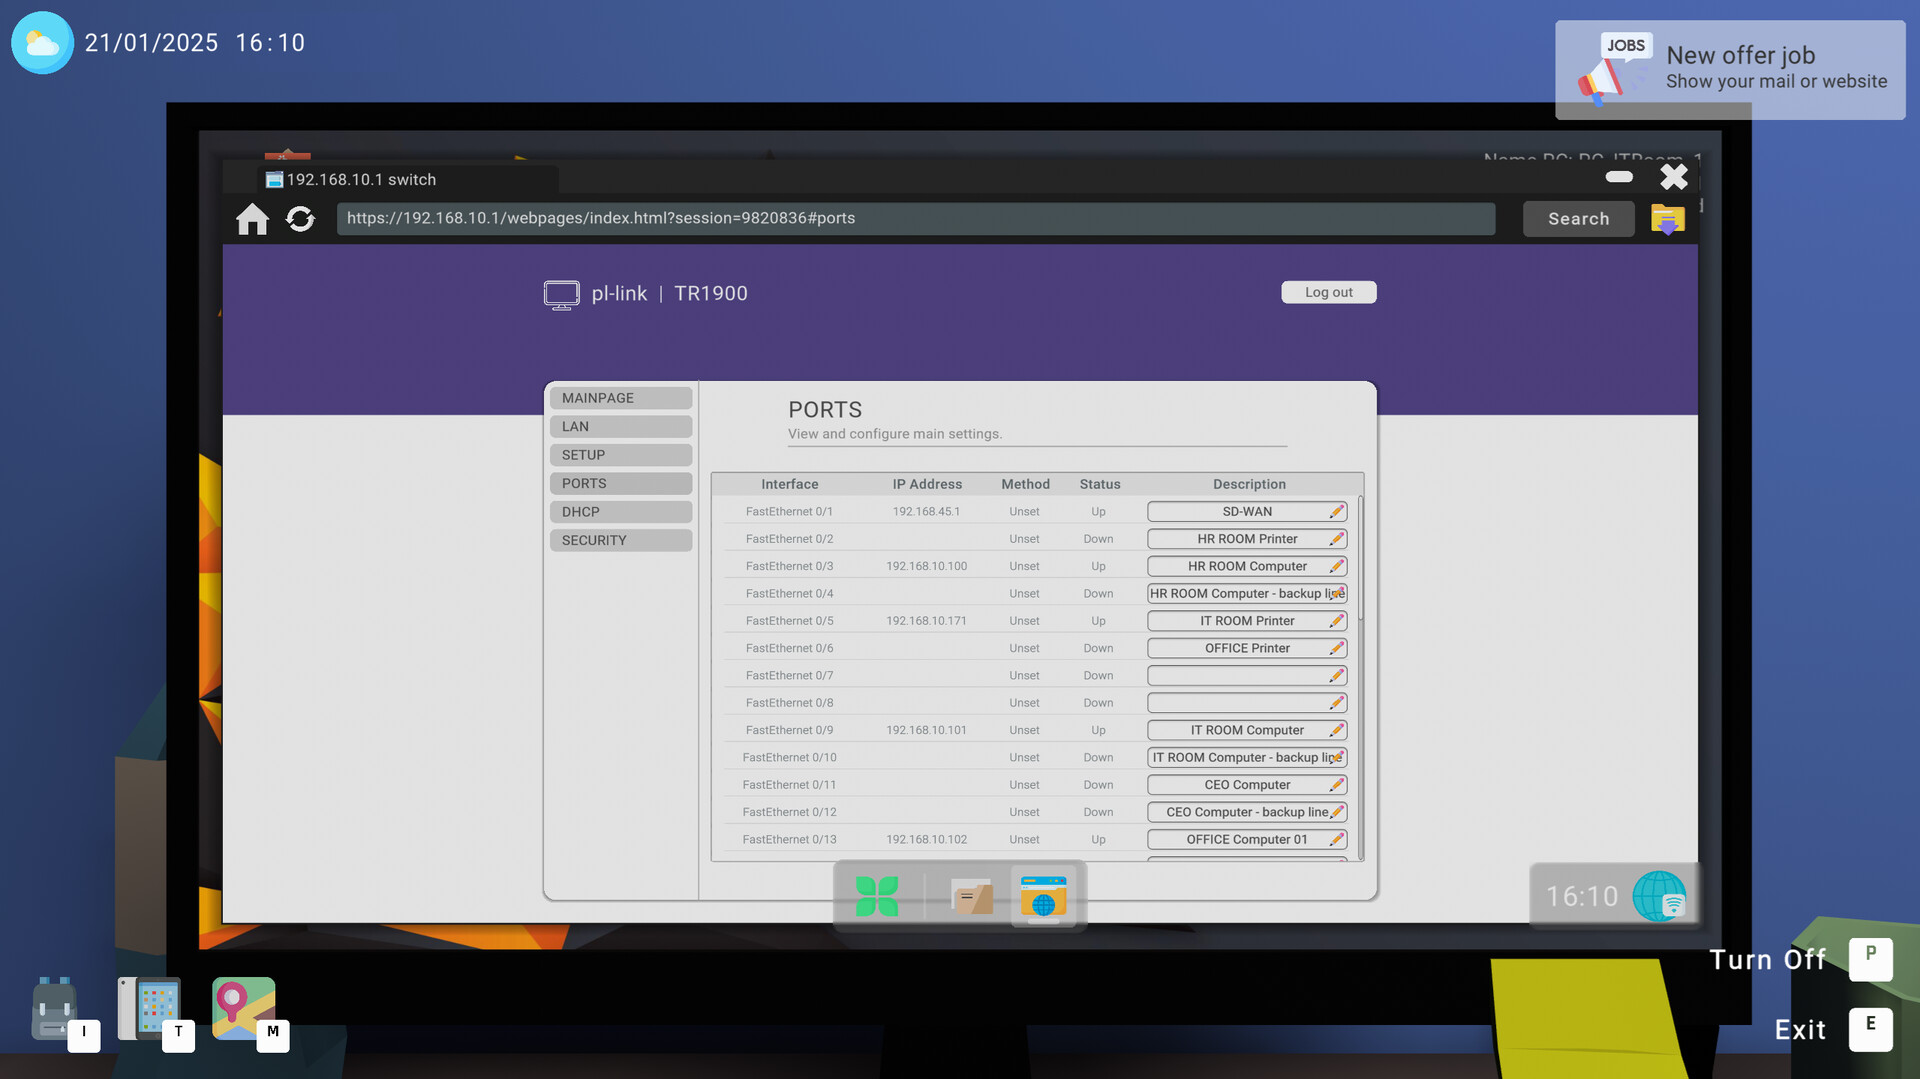Open the network globe tray icon
The height and width of the screenshot is (1079, 1920).
tap(1659, 896)
